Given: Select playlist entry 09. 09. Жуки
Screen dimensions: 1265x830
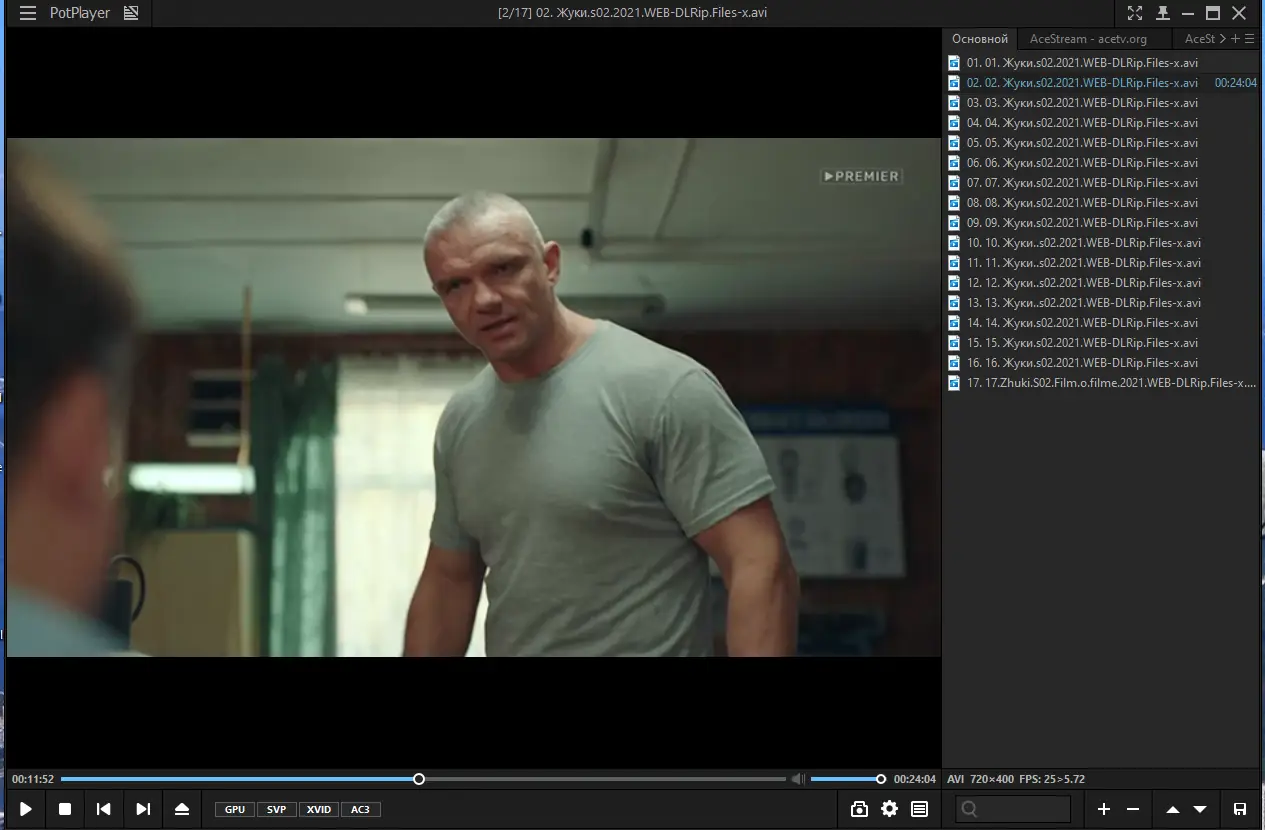Looking at the screenshot, I should coord(1102,223).
